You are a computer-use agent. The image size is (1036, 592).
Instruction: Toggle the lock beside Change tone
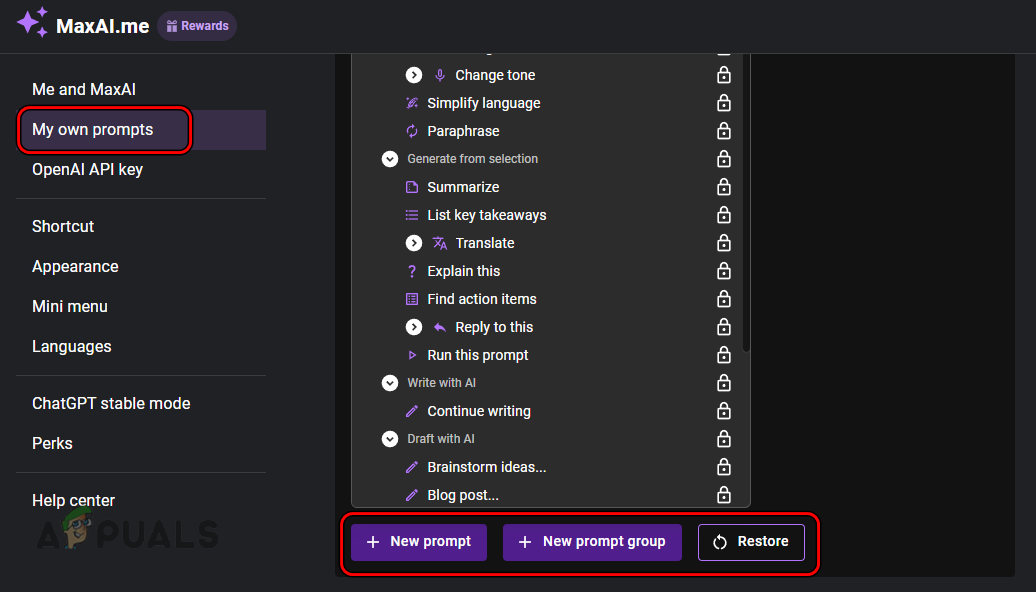point(723,74)
